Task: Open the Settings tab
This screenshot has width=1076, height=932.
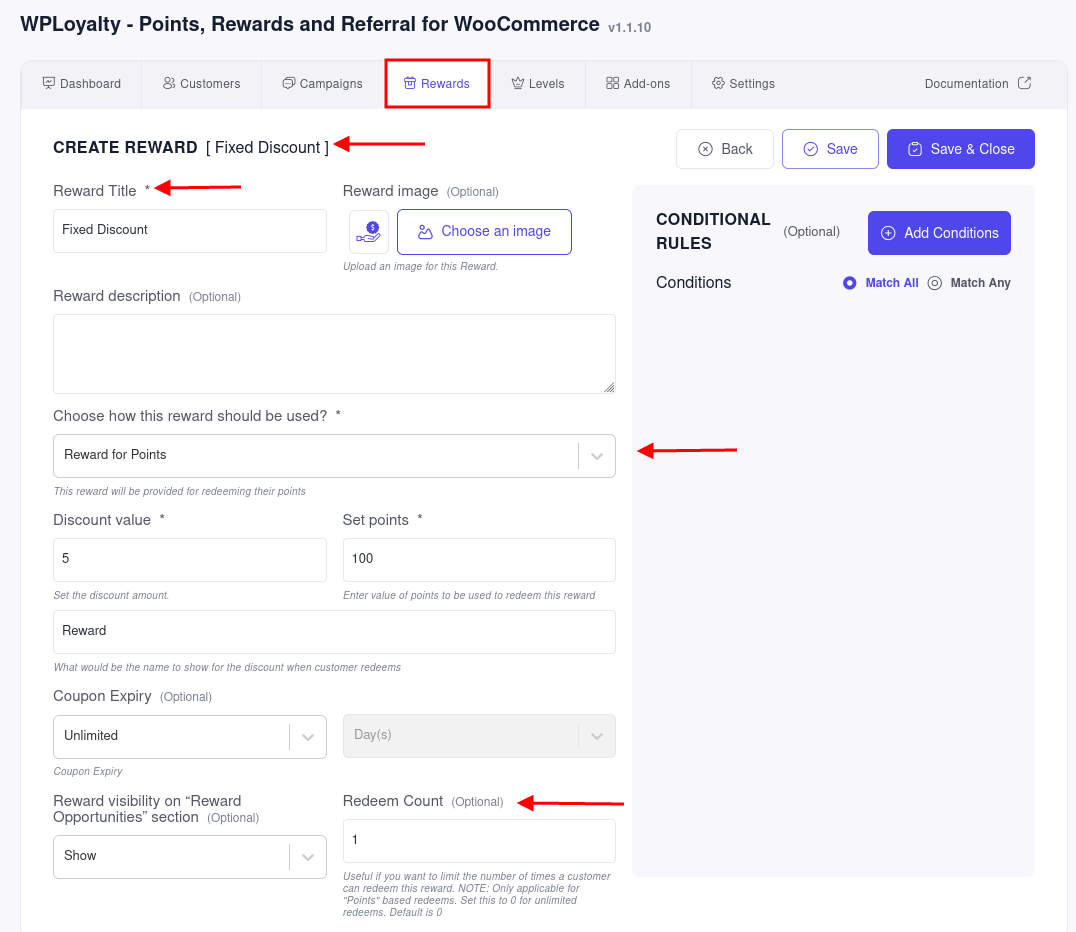Action: (743, 84)
